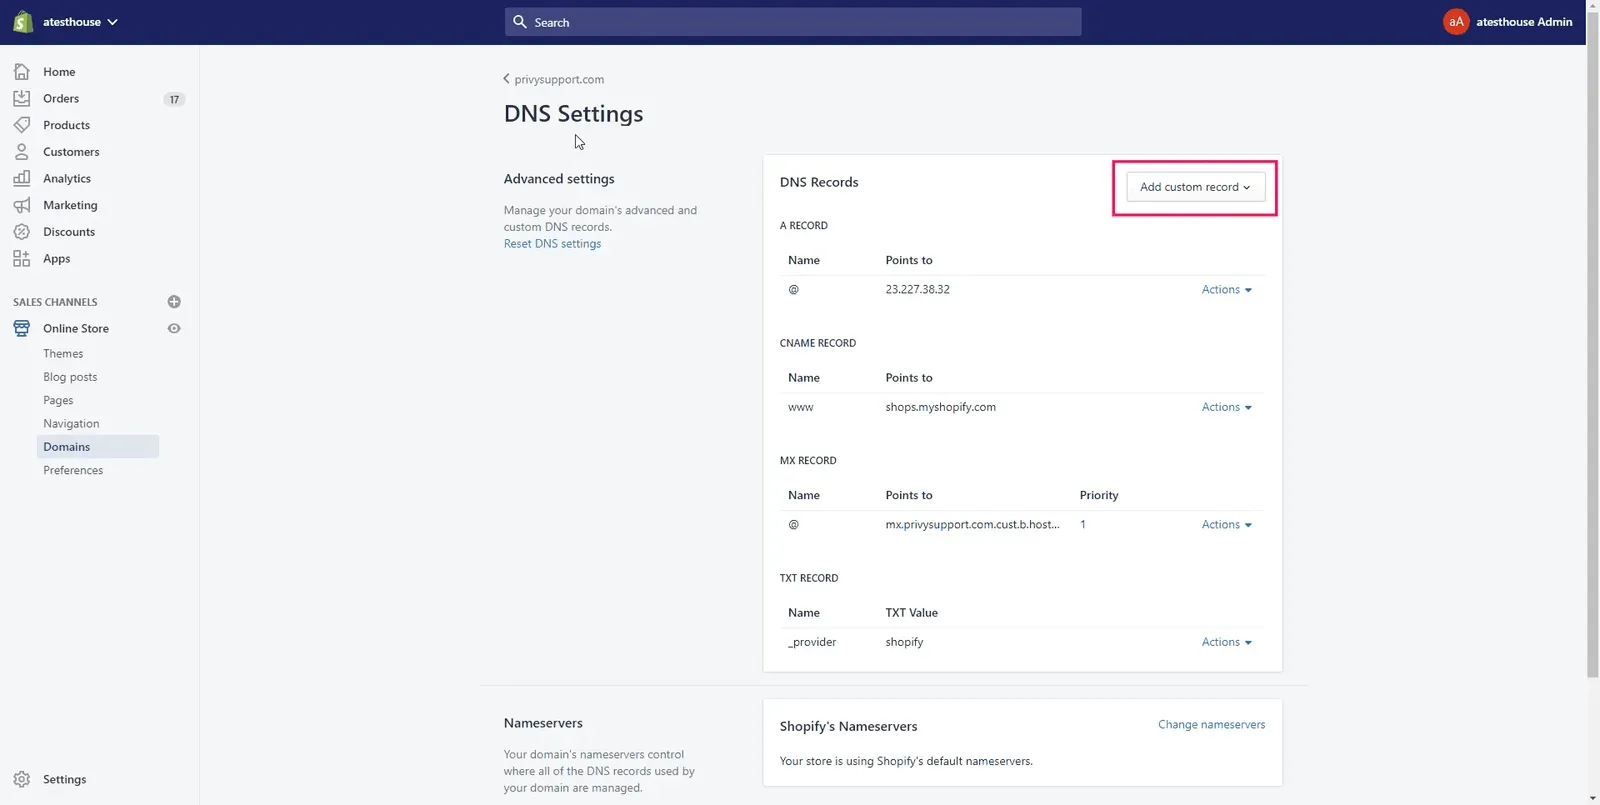Open Actions for the A record
The height and width of the screenshot is (805, 1600).
pyautogui.click(x=1227, y=290)
